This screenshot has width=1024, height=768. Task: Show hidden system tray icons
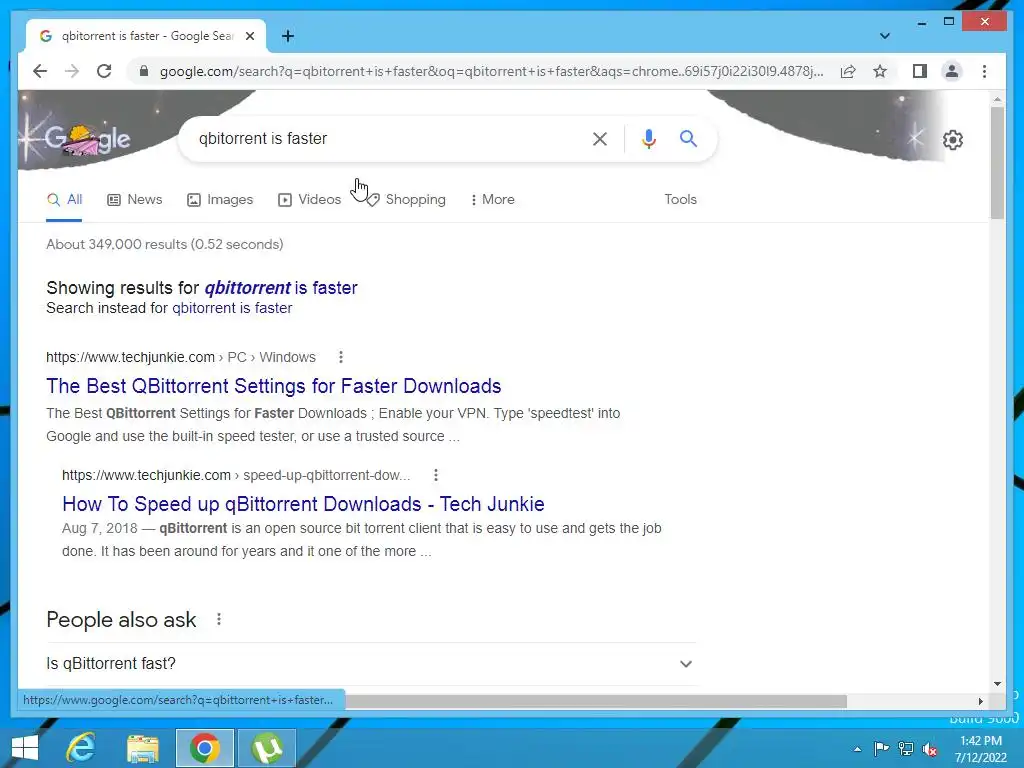[857, 749]
